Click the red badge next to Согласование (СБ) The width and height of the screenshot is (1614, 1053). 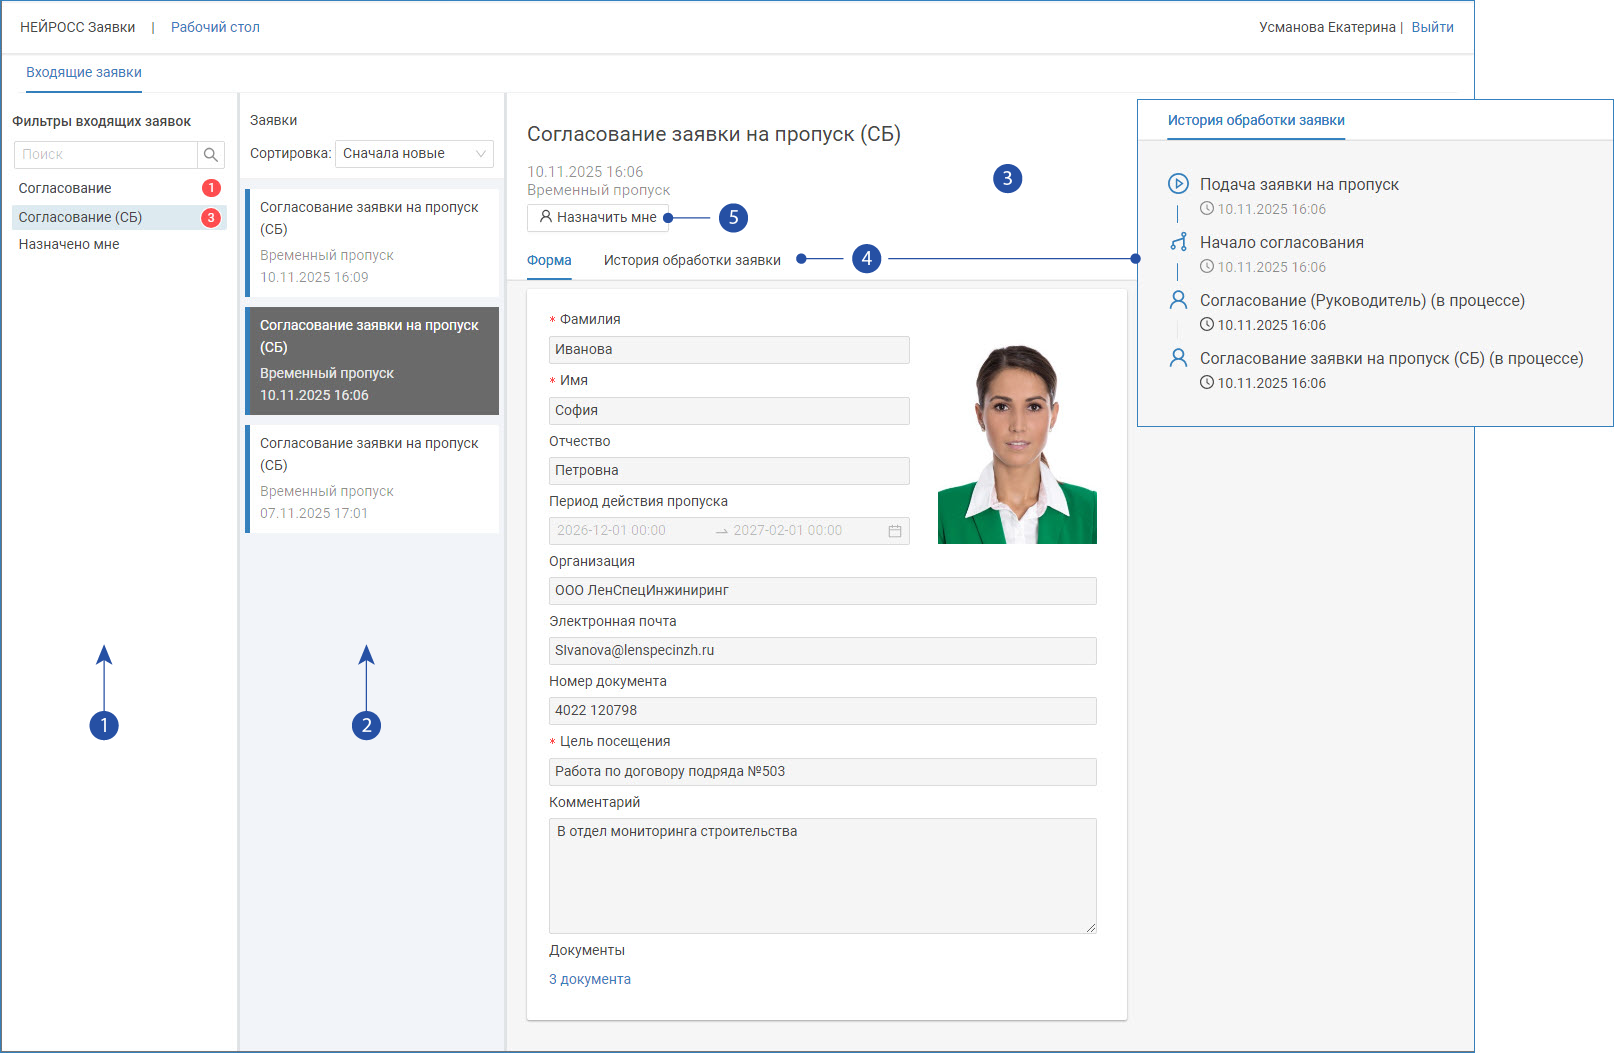pyautogui.click(x=211, y=217)
